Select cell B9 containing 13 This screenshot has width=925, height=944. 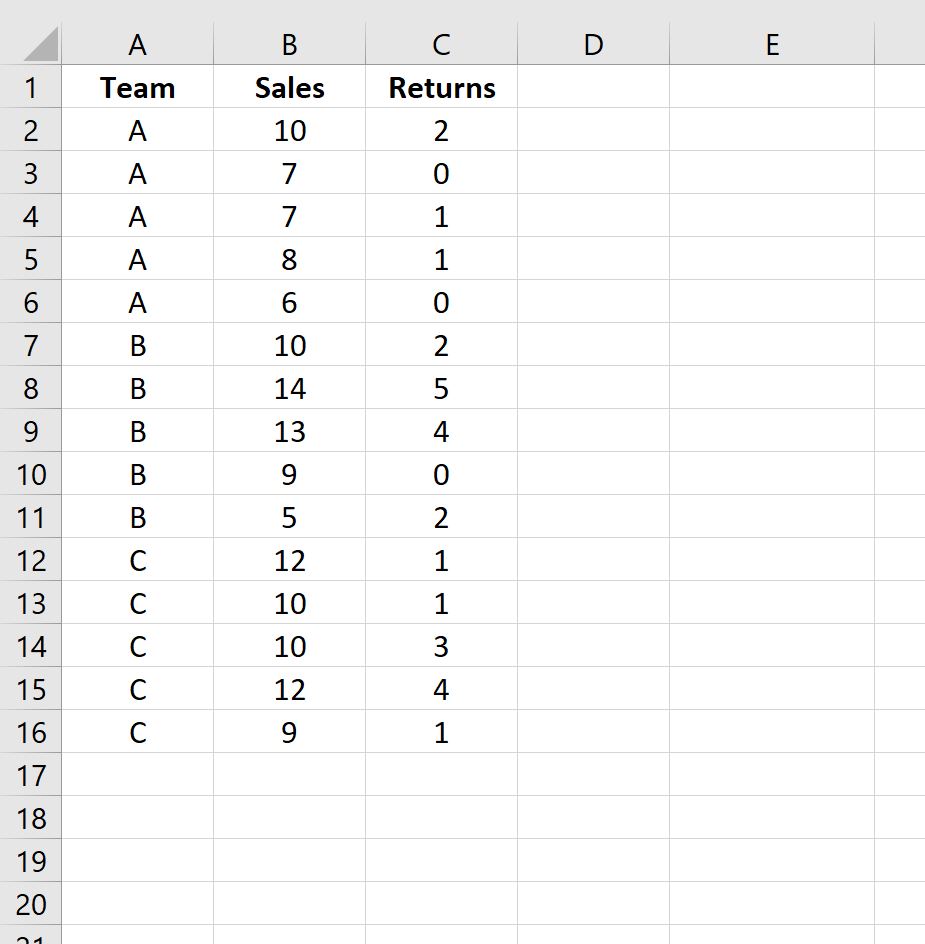coord(289,430)
